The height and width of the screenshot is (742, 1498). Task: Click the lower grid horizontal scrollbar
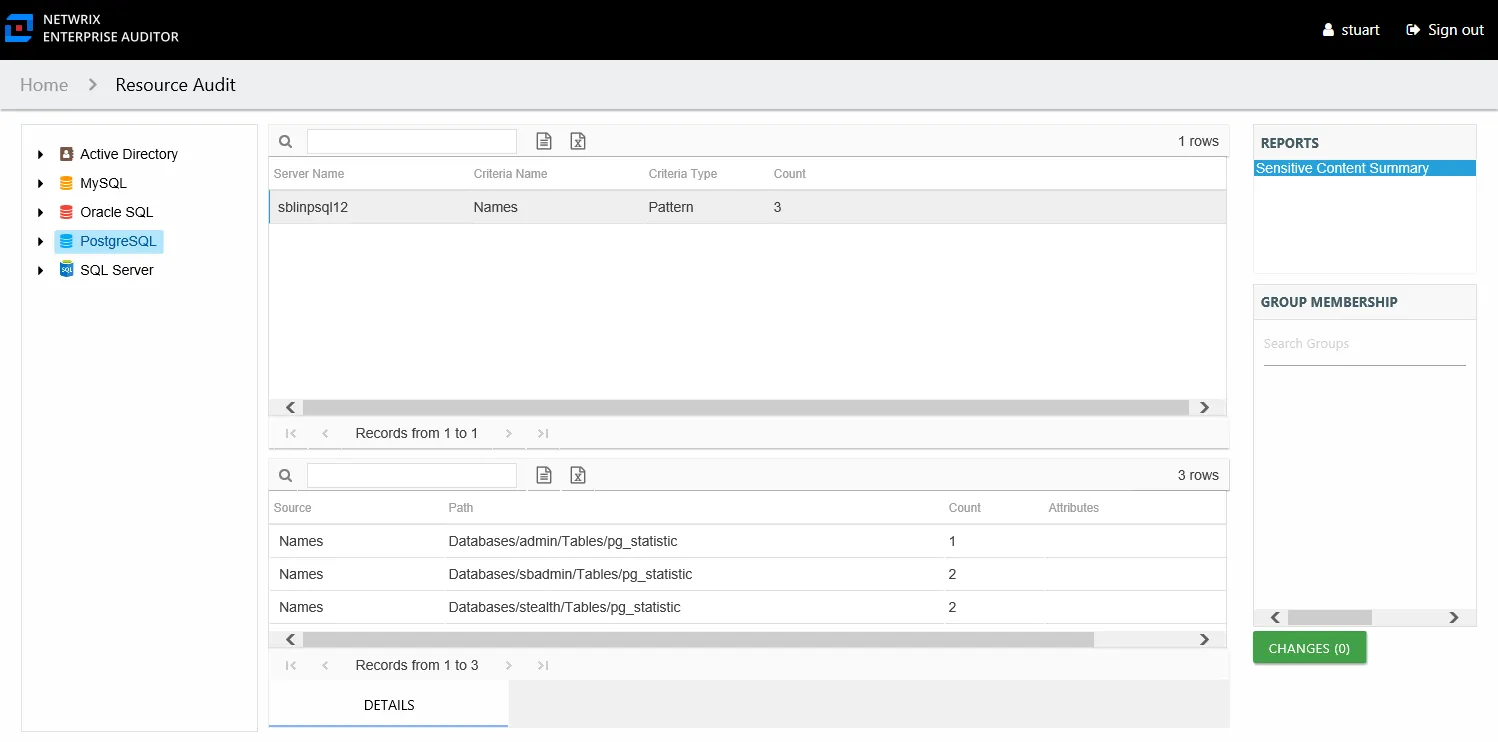coord(698,639)
